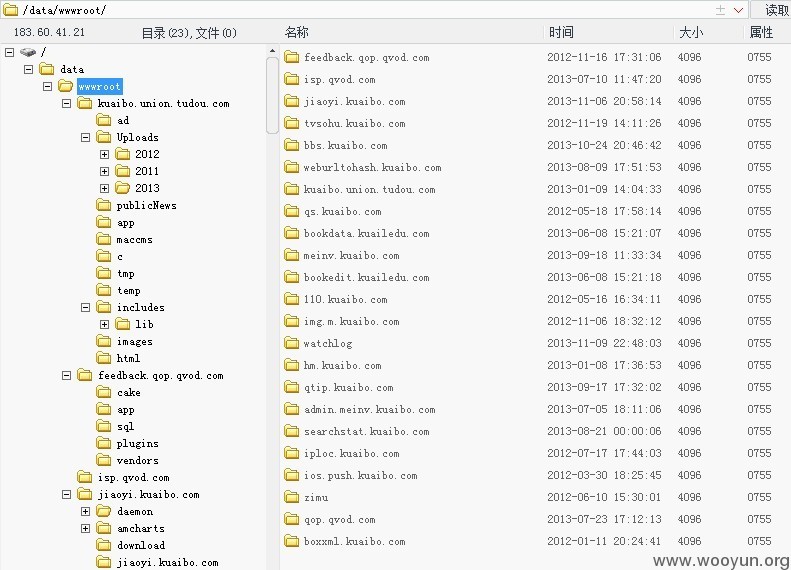Select the vendors folder in tree

137,461
